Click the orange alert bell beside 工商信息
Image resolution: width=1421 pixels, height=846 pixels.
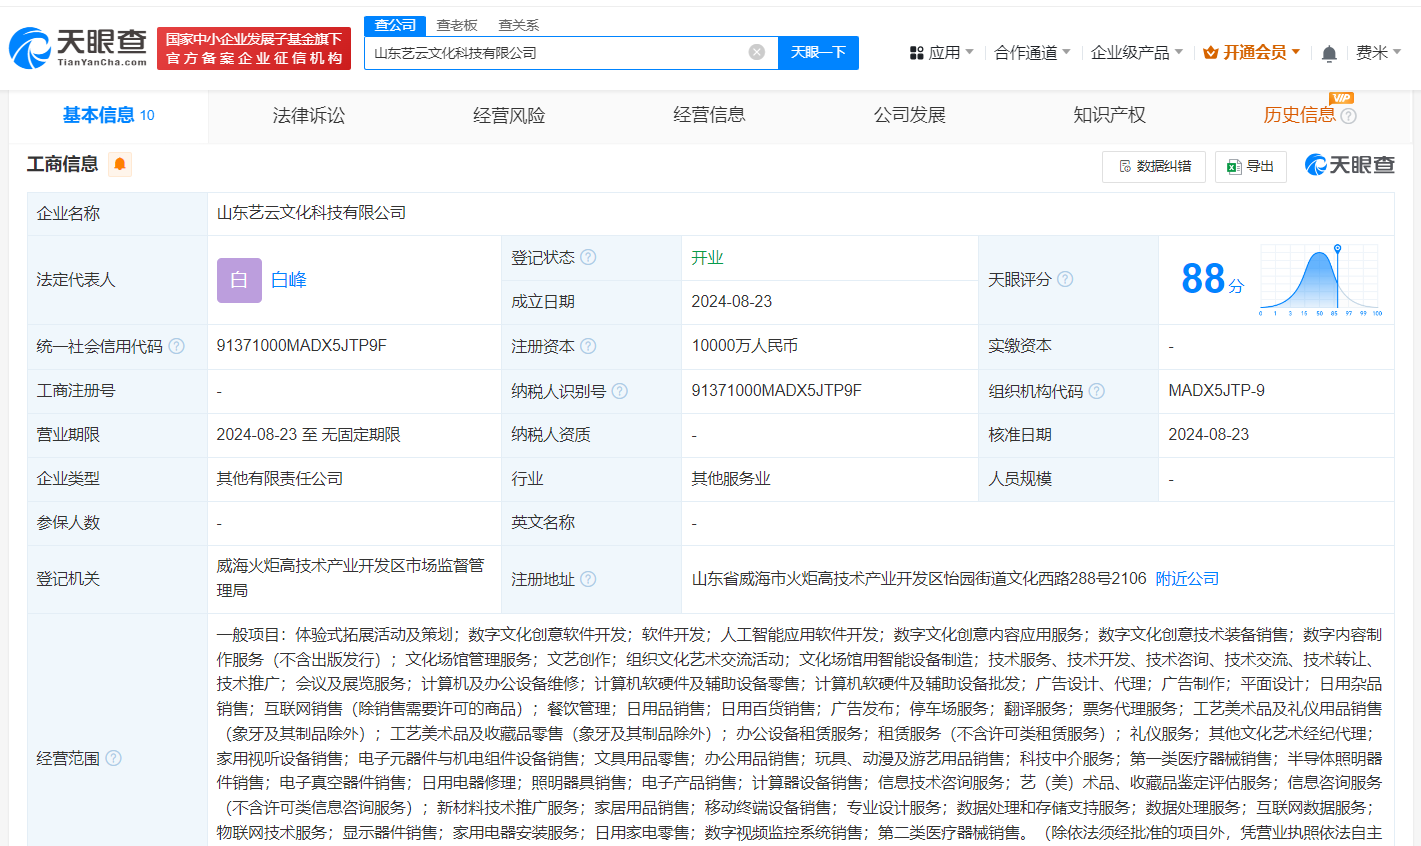click(x=120, y=164)
